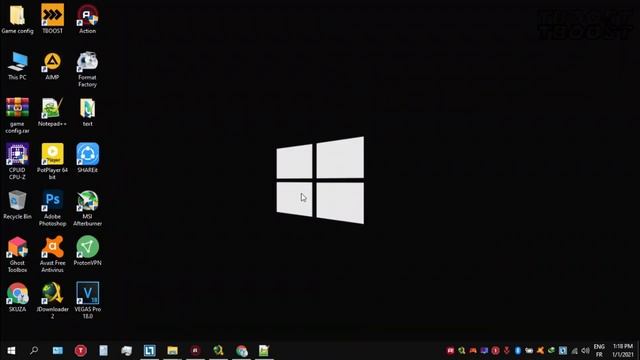Viewport: 640px width, 360px height.
Task: Select the AIMP desktop shortcut
Action: (x=52, y=66)
